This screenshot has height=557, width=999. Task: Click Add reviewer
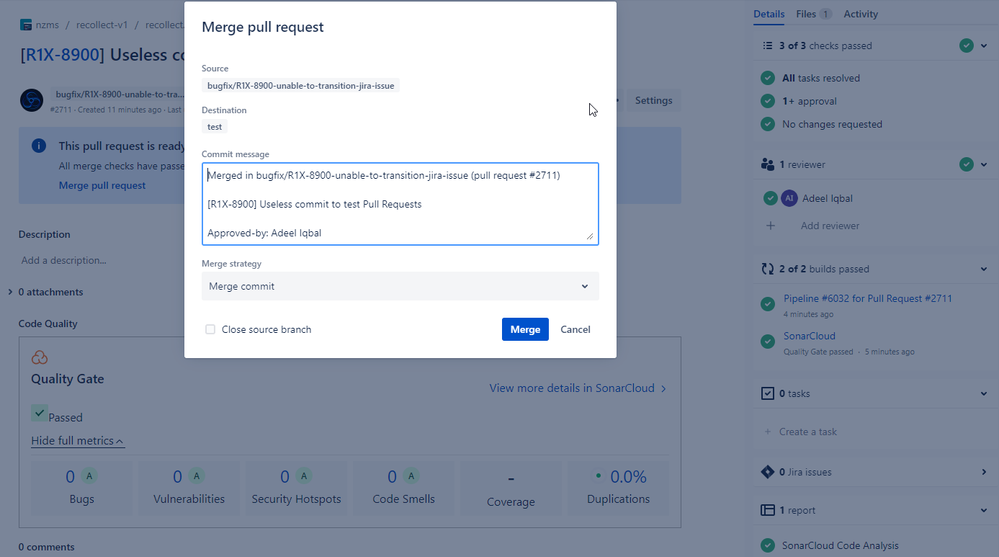click(830, 226)
